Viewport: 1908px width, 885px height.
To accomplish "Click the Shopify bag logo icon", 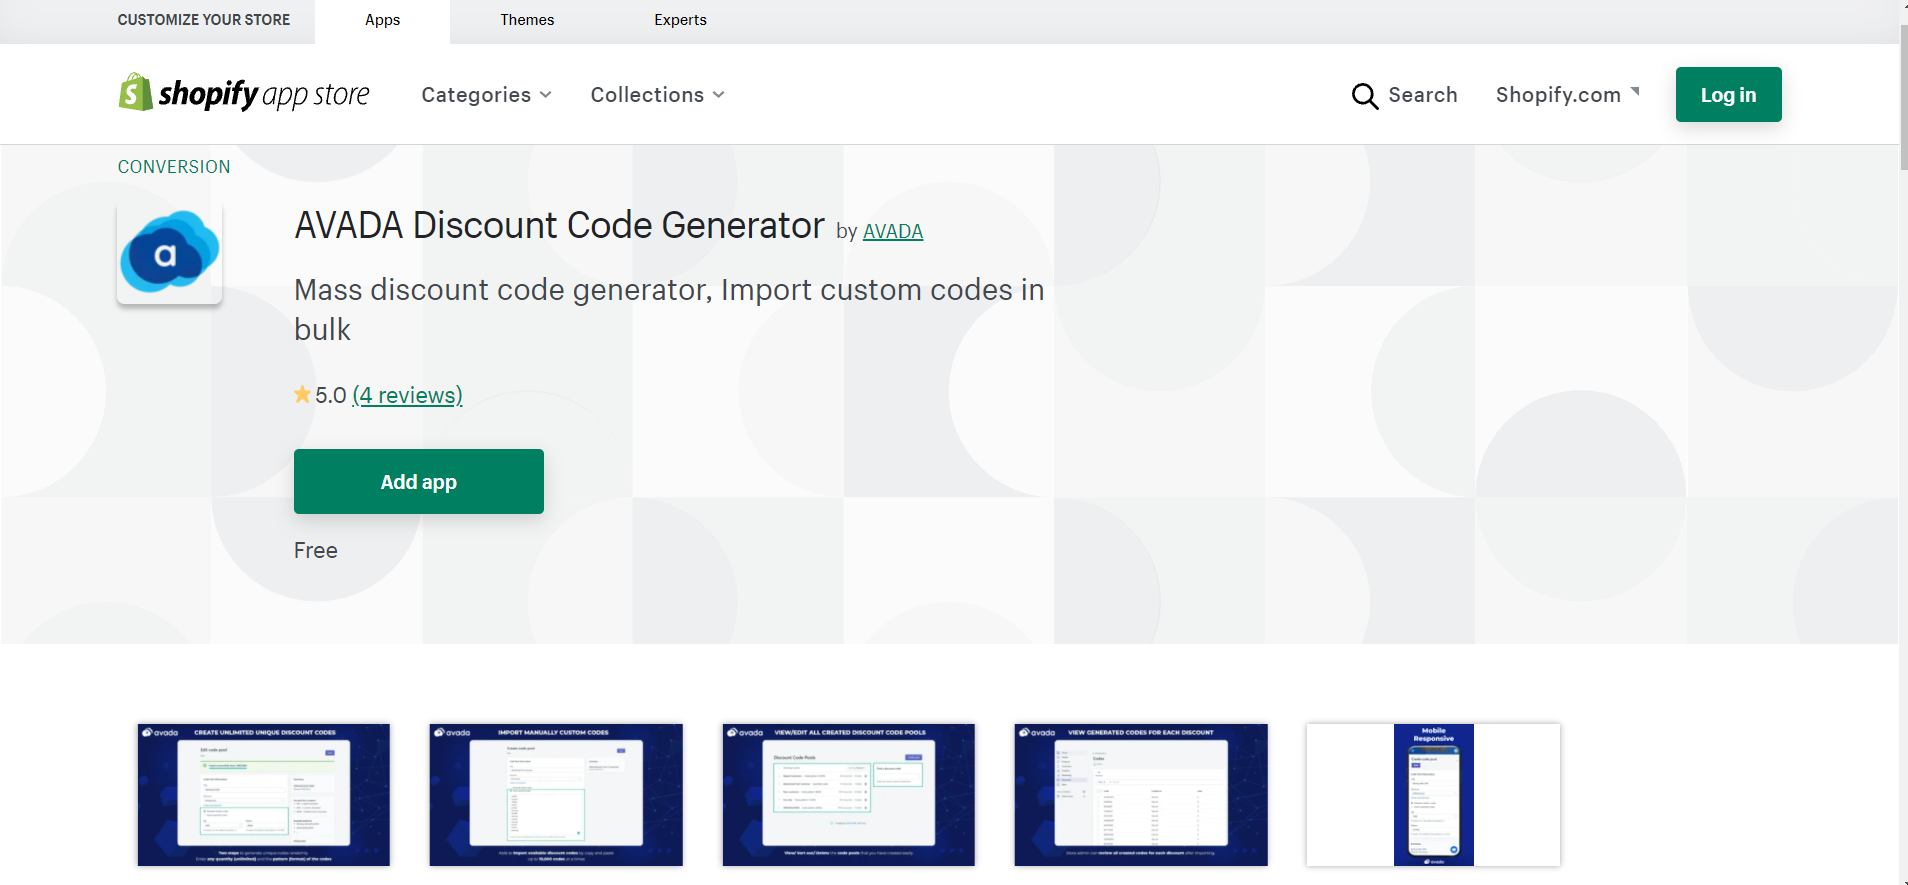I will (136, 92).
